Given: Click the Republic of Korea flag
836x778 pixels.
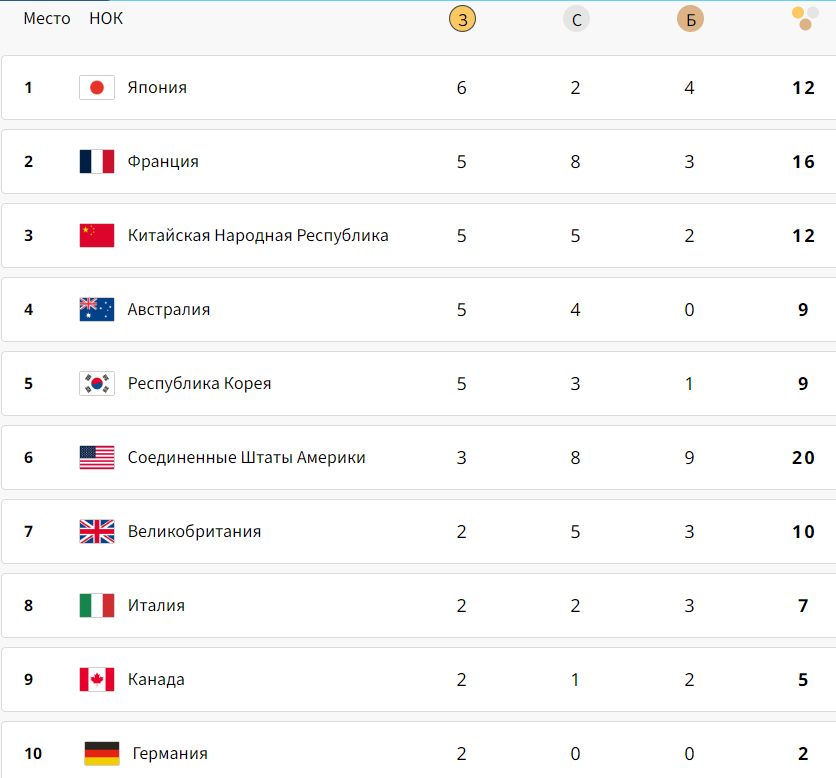Looking at the screenshot, I should [x=97, y=384].
